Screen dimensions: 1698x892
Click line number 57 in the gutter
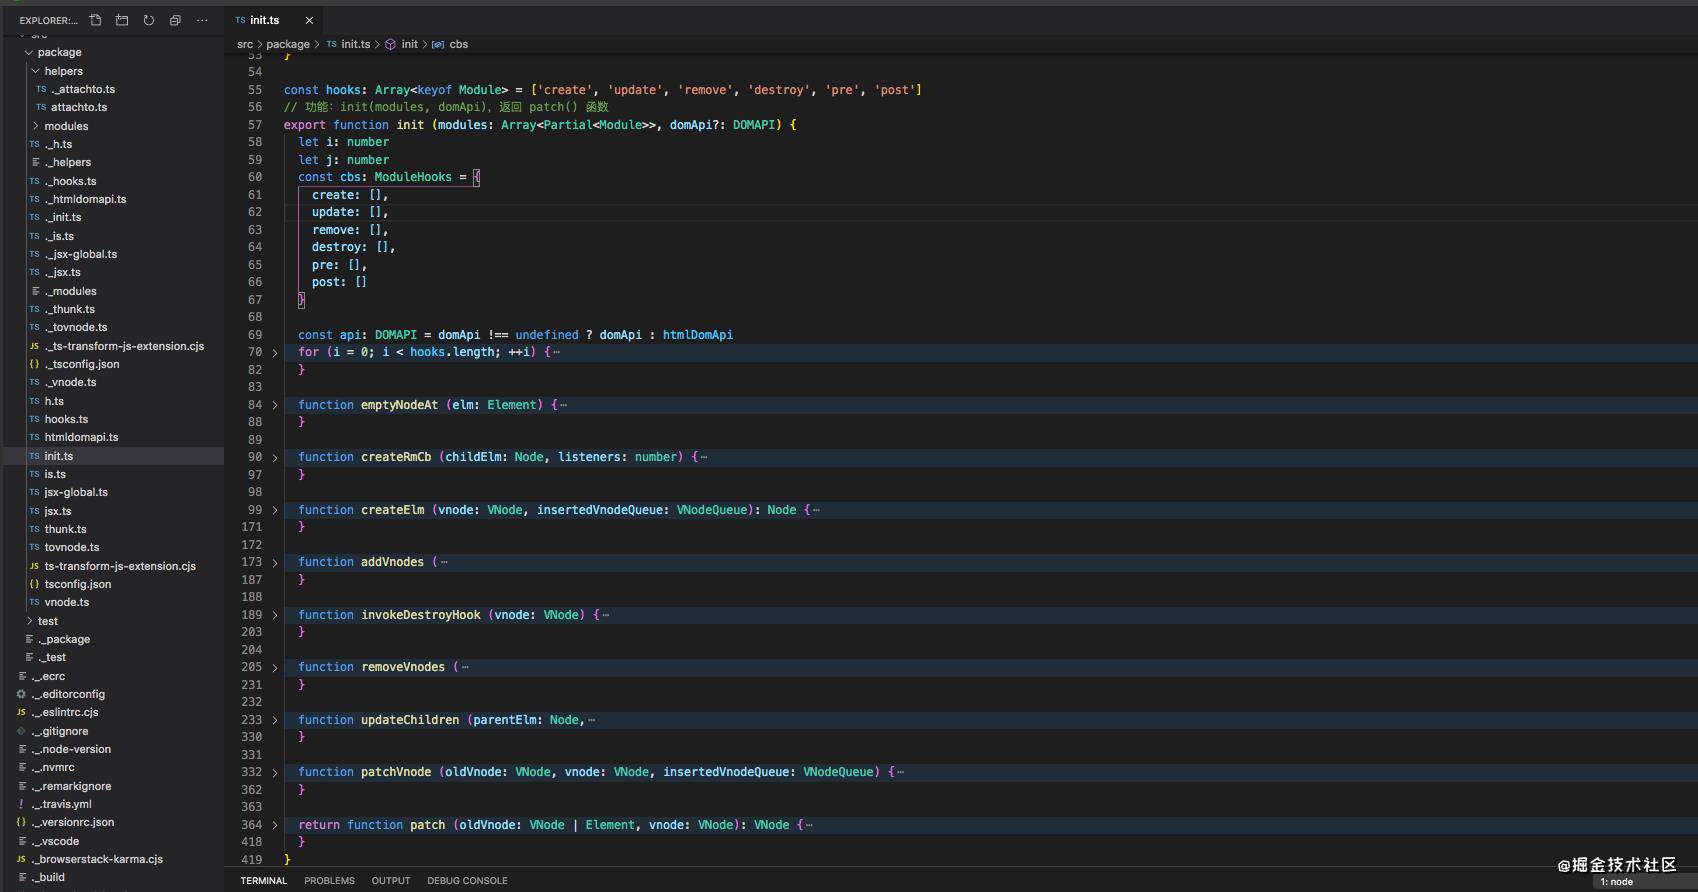click(x=255, y=125)
